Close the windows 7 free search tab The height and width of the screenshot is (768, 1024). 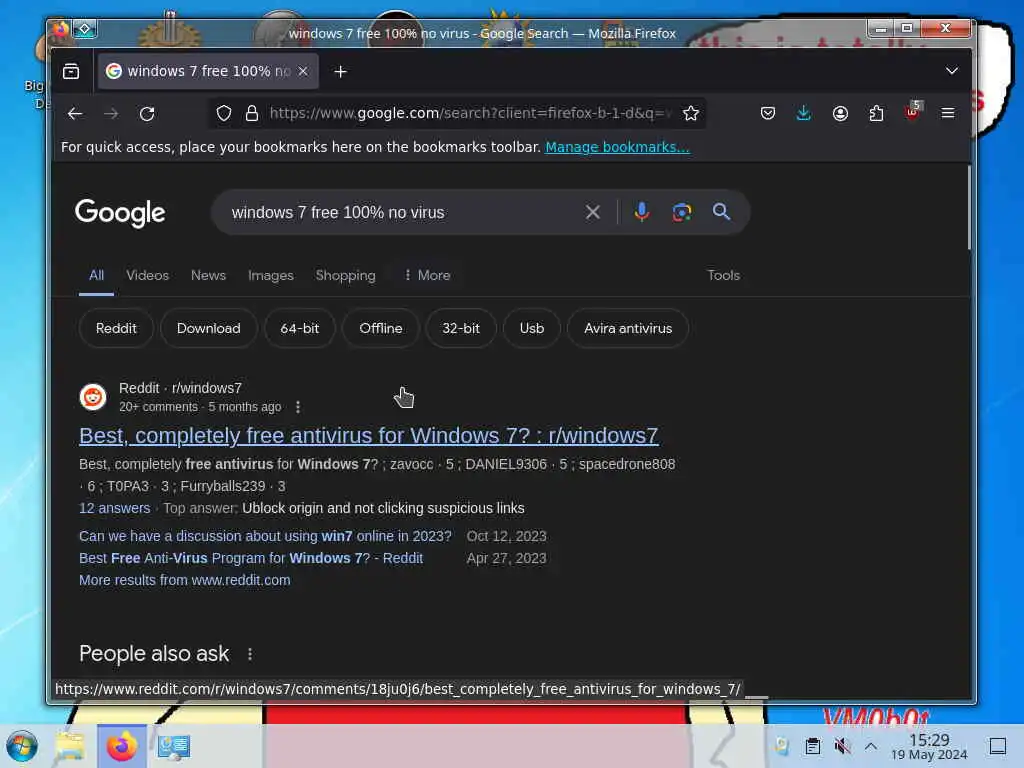click(303, 71)
